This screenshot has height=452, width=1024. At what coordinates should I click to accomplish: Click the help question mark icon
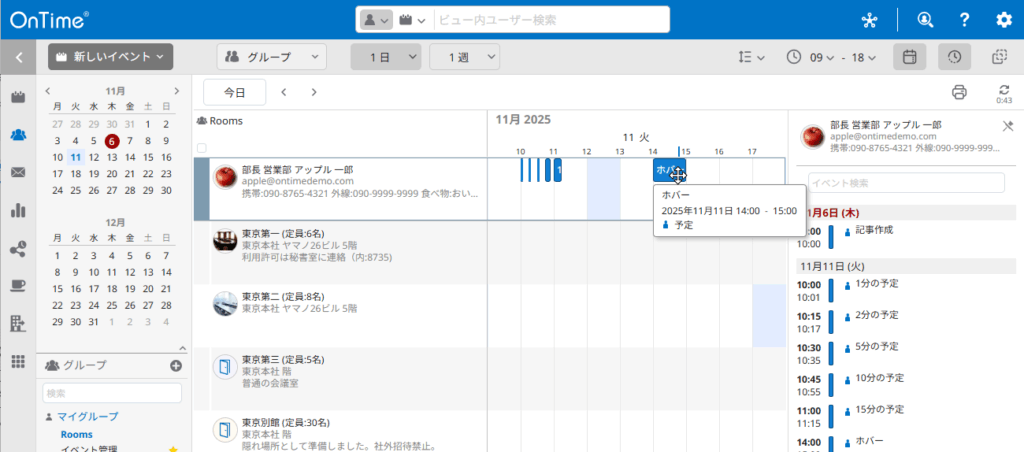(x=964, y=20)
